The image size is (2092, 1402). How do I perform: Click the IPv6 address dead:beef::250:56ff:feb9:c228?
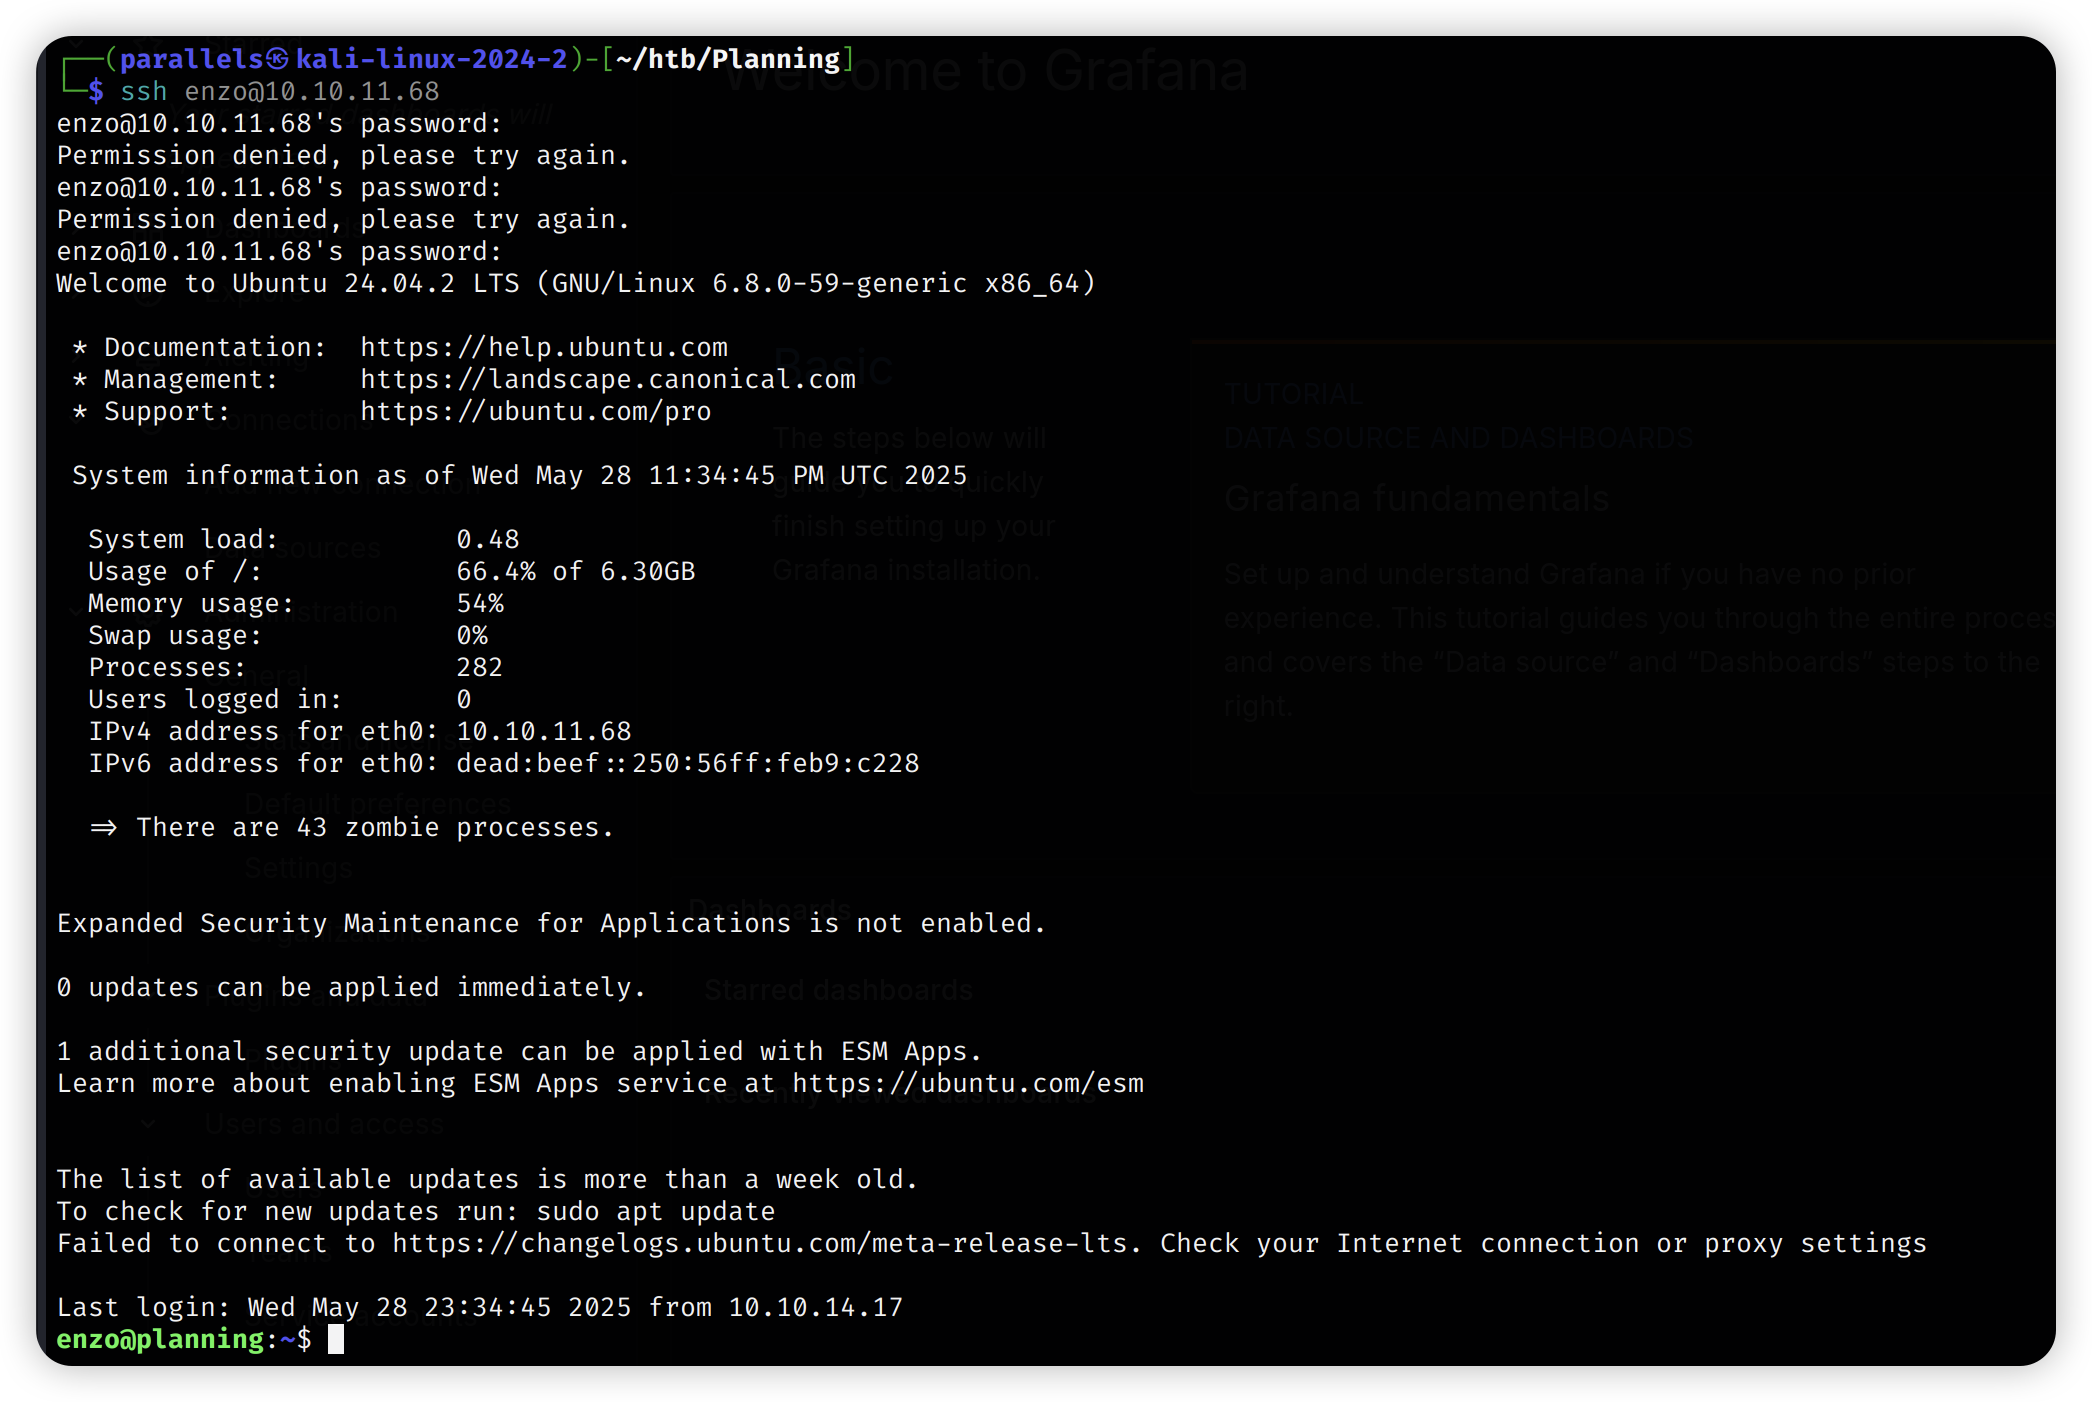click(x=687, y=764)
